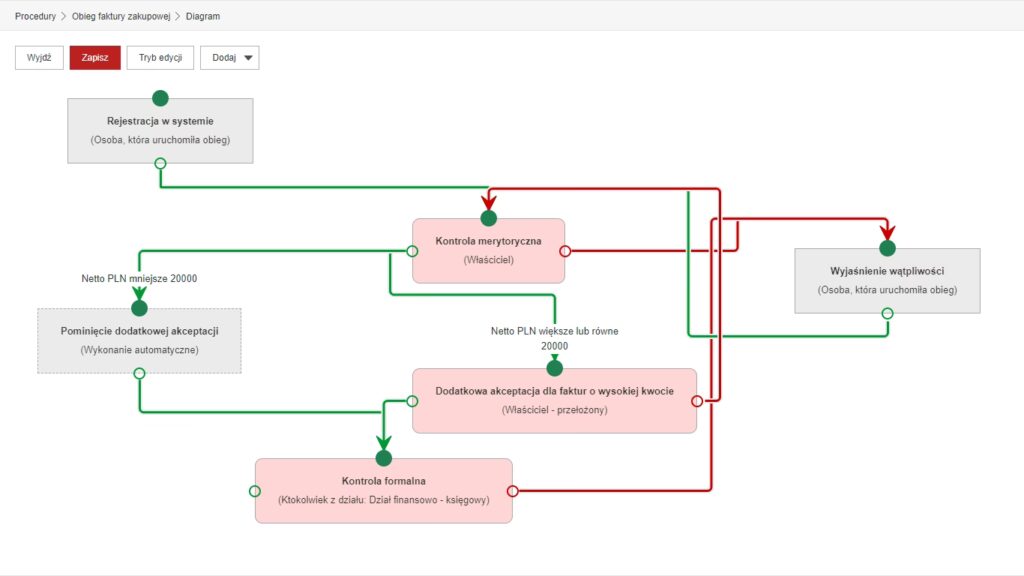The image size is (1024, 576).
Task: Open the Procedury breadcrumb link
Action: (x=35, y=16)
